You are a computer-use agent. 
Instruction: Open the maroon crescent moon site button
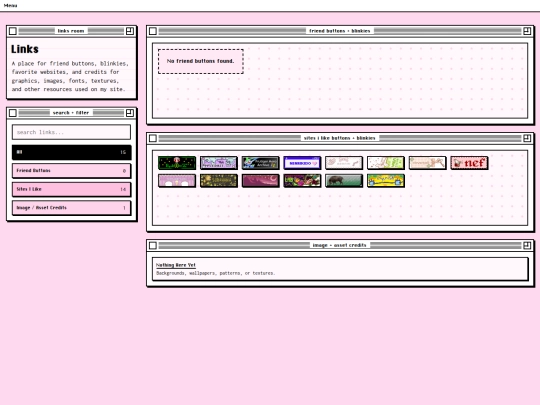pos(260,180)
